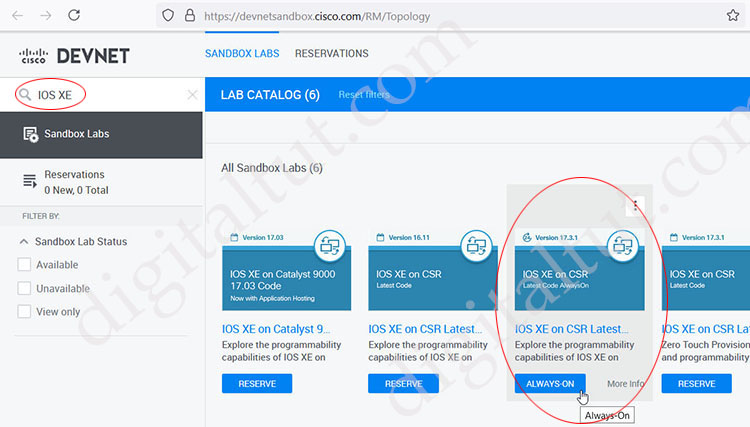Tick the Available status checkbox

[x=24, y=264]
